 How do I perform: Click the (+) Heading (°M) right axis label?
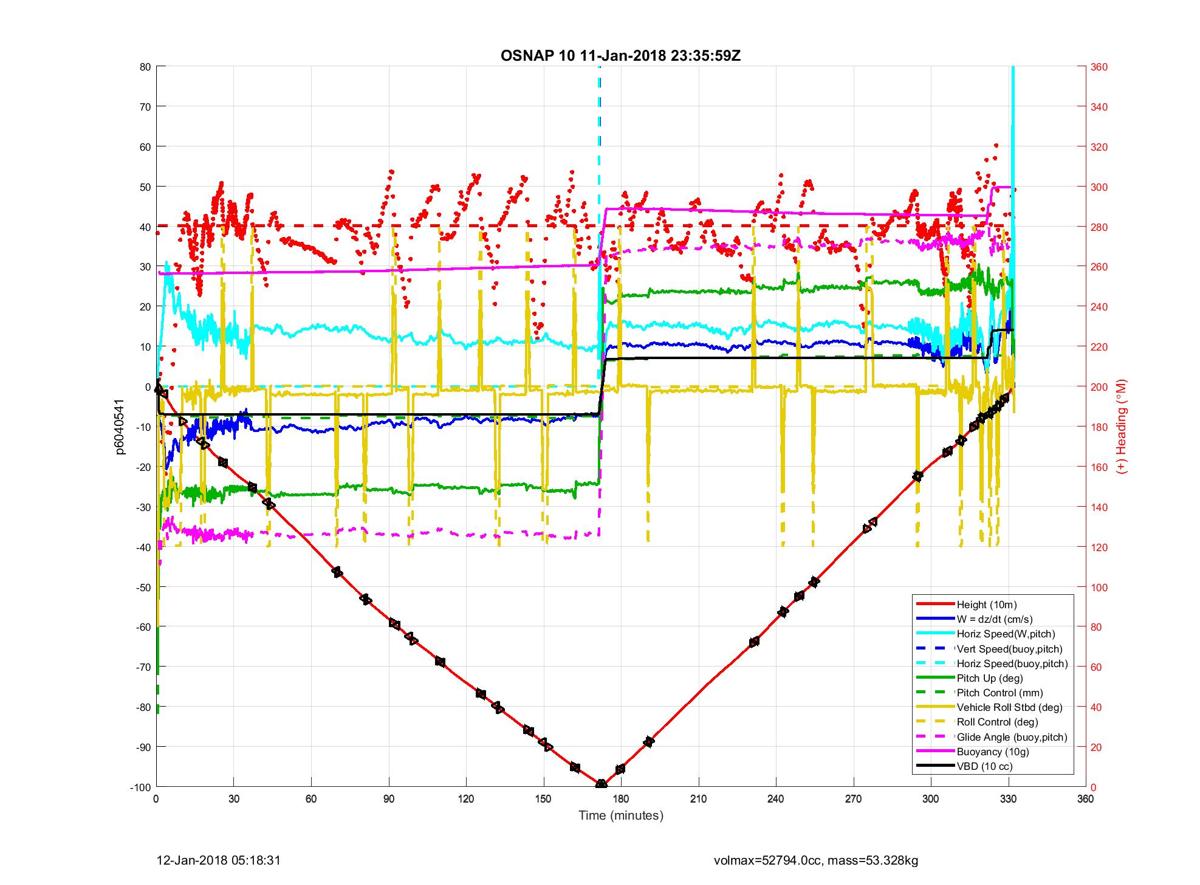pos(1123,427)
